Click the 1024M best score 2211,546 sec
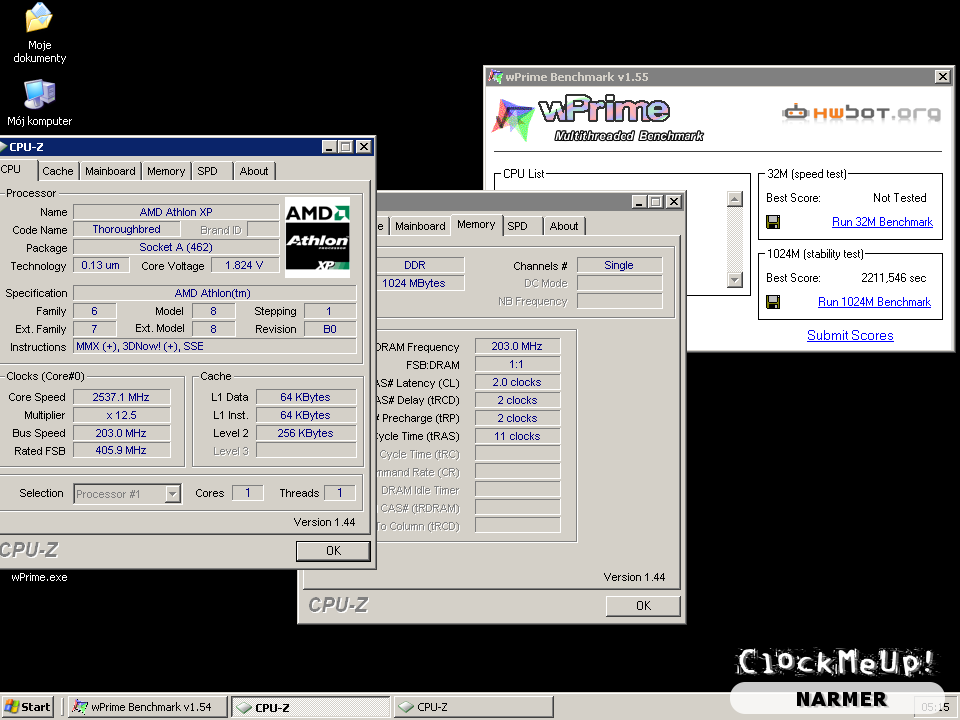Viewport: 960px width, 720px height. (893, 278)
